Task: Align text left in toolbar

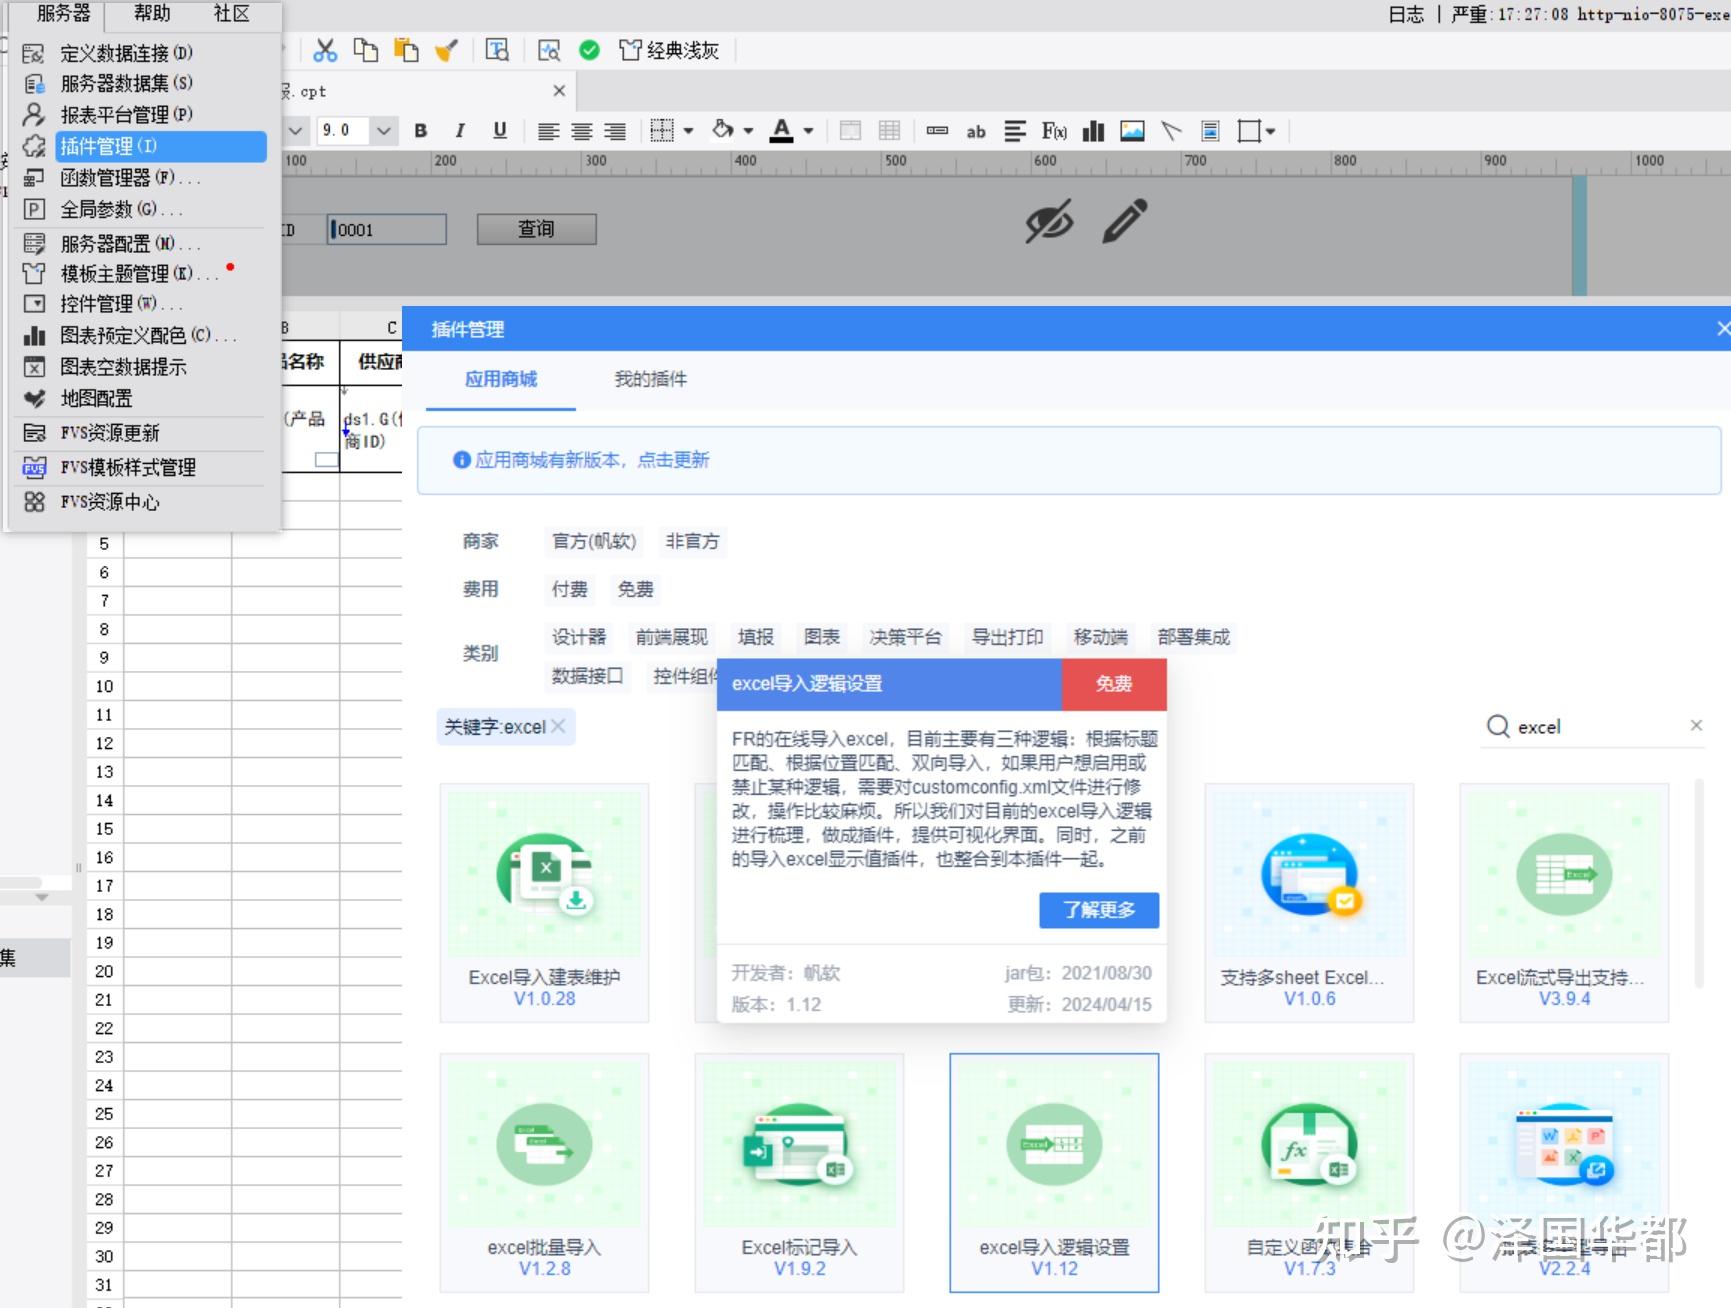Action: click(x=548, y=131)
